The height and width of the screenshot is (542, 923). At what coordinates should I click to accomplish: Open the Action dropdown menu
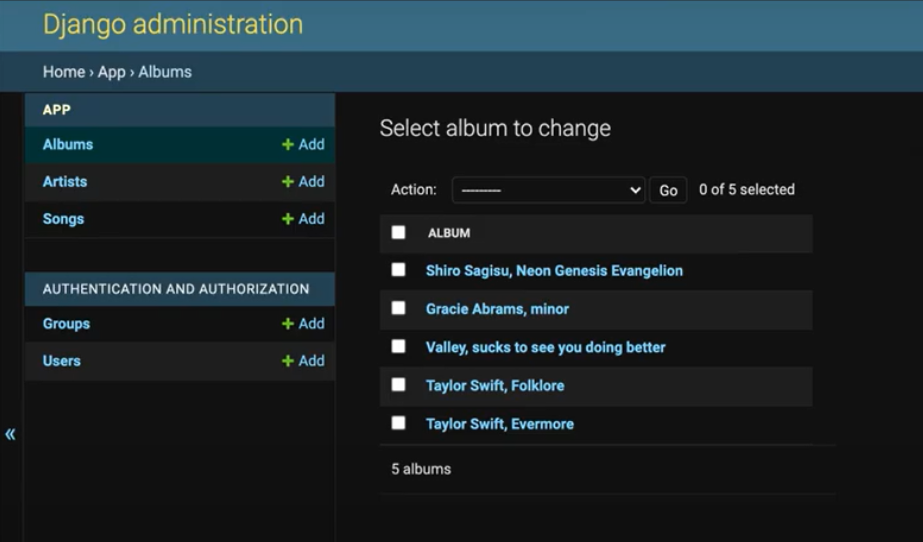pyautogui.click(x=548, y=190)
